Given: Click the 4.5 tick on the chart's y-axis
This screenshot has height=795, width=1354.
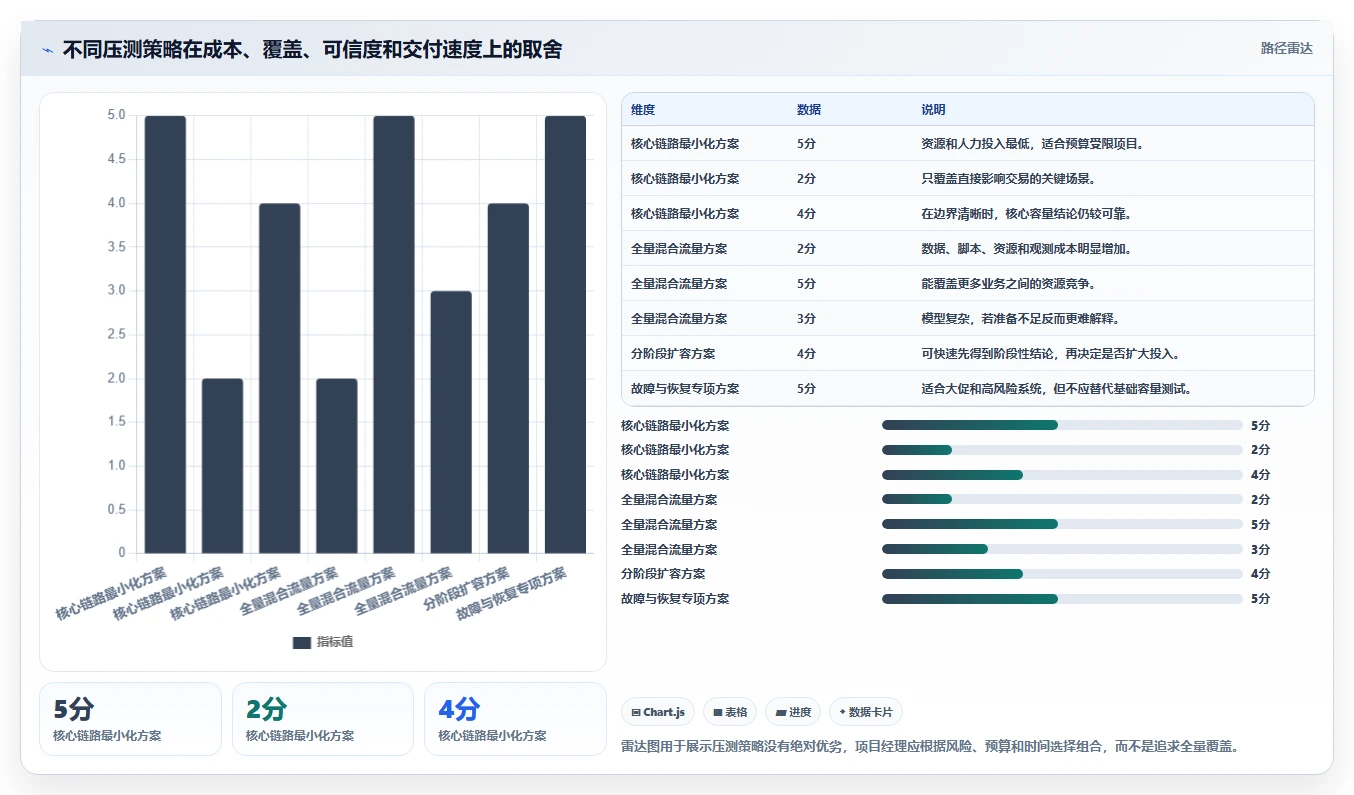Looking at the screenshot, I should (x=116, y=159).
